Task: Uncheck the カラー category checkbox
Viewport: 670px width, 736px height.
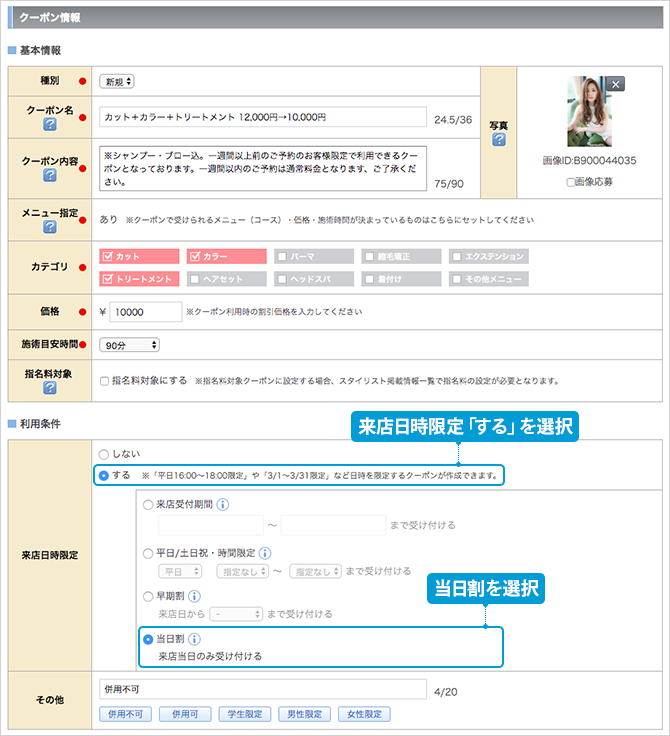Action: coord(195,256)
